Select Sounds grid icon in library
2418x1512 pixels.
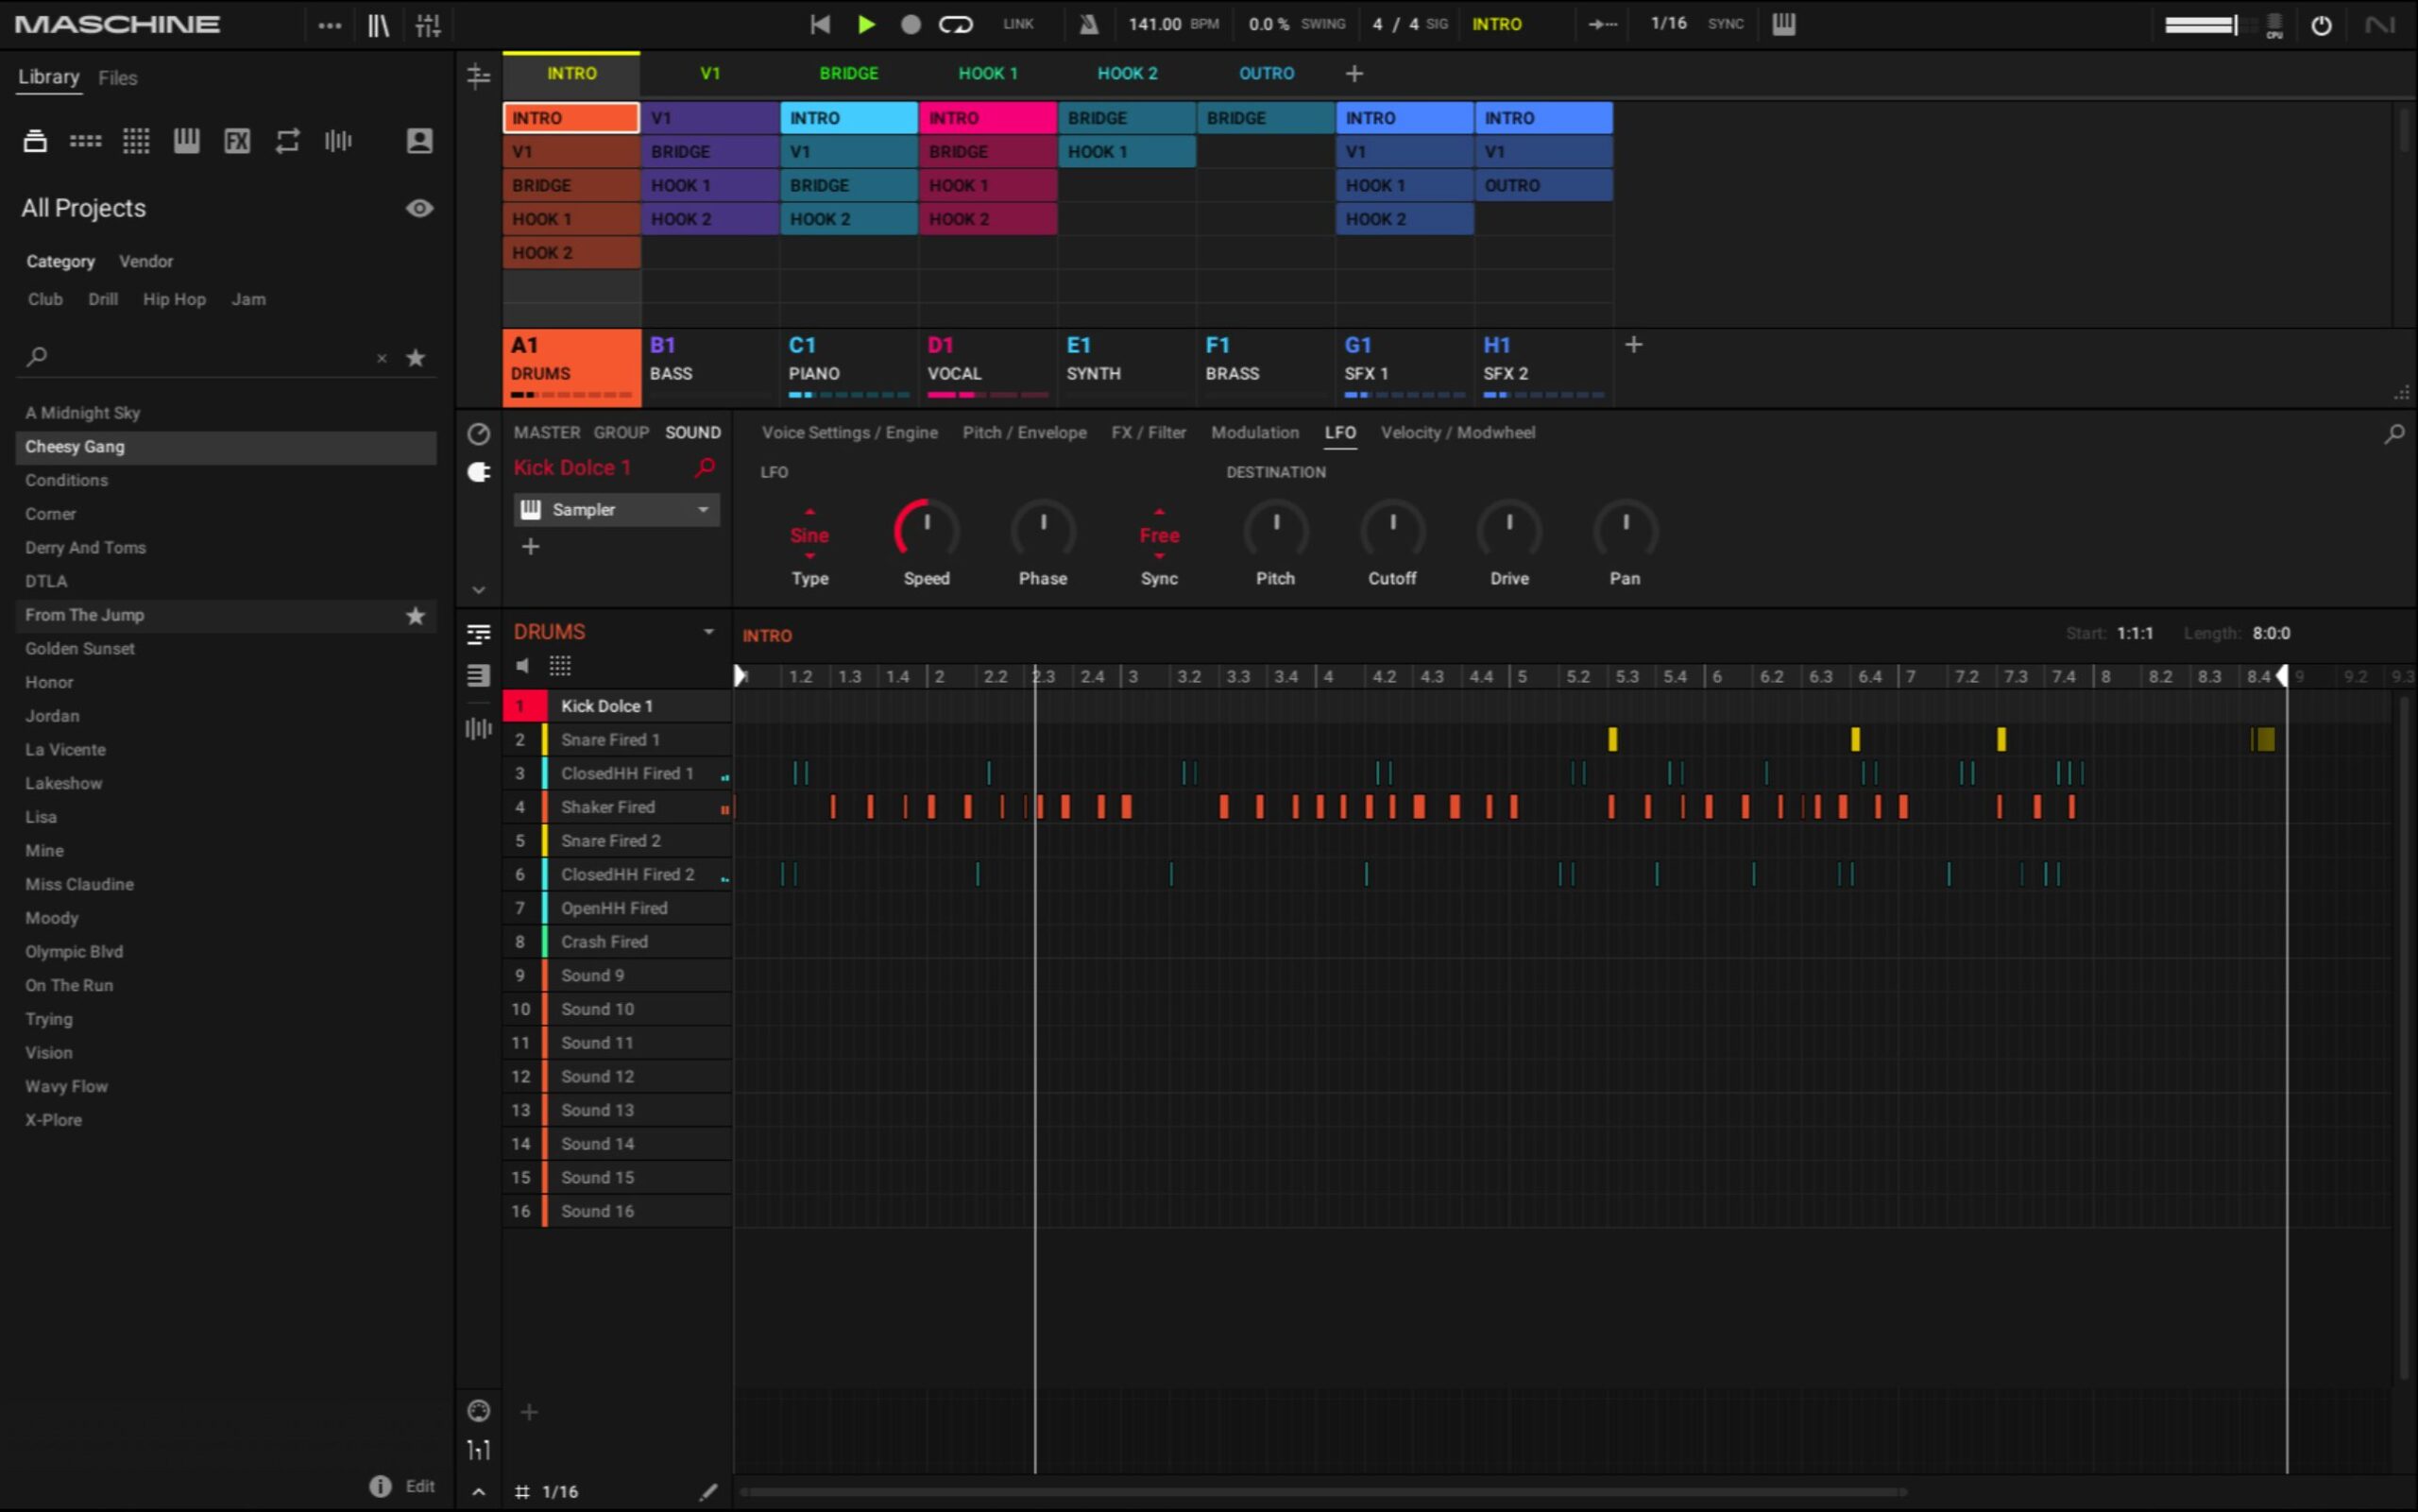tap(136, 141)
